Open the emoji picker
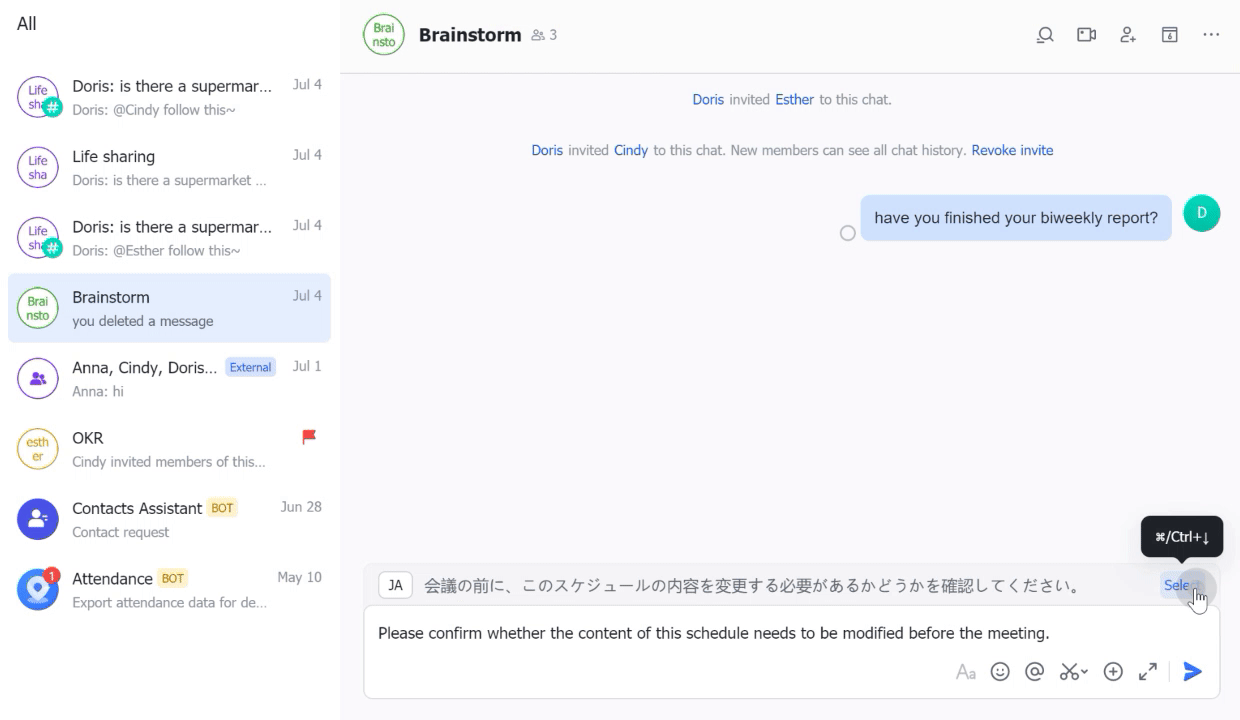Viewport: 1240px width, 720px height. 1000,672
